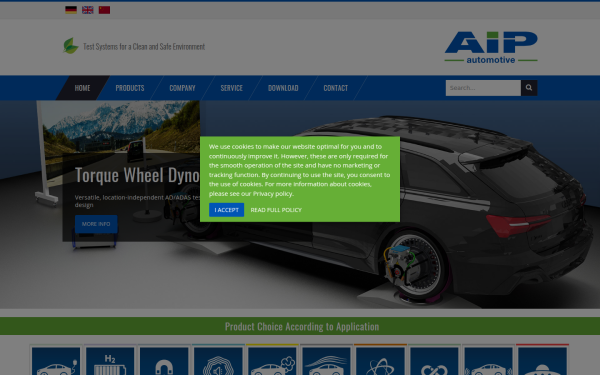
Task: Open READ FULL POLICY link
Action: [276, 210]
